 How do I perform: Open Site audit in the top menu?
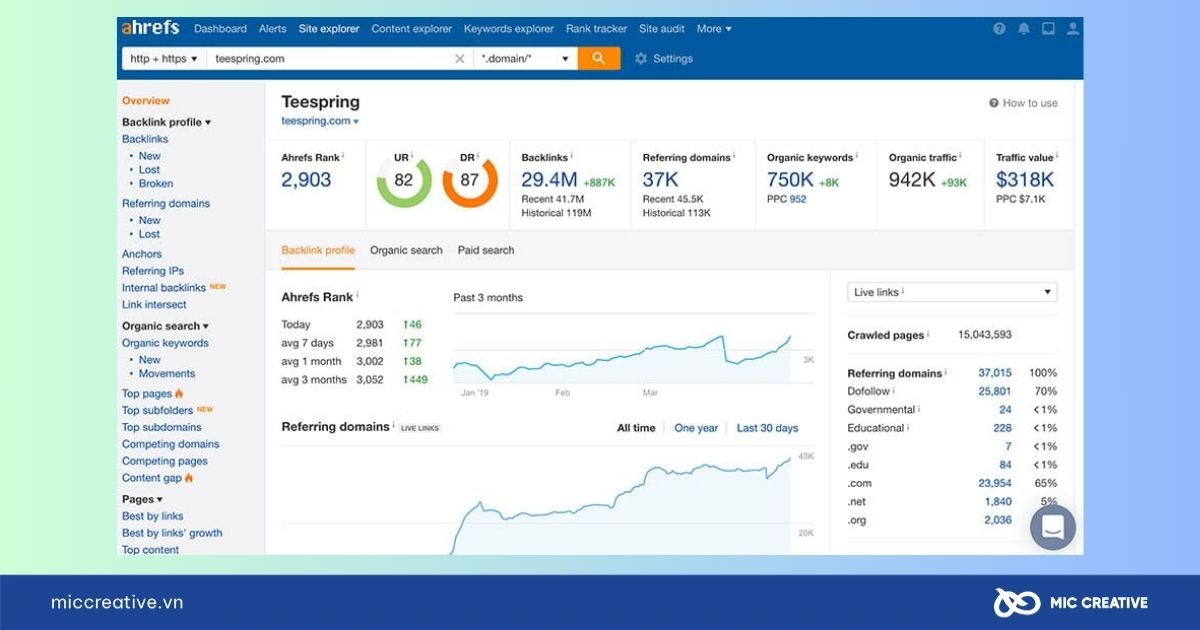[662, 29]
